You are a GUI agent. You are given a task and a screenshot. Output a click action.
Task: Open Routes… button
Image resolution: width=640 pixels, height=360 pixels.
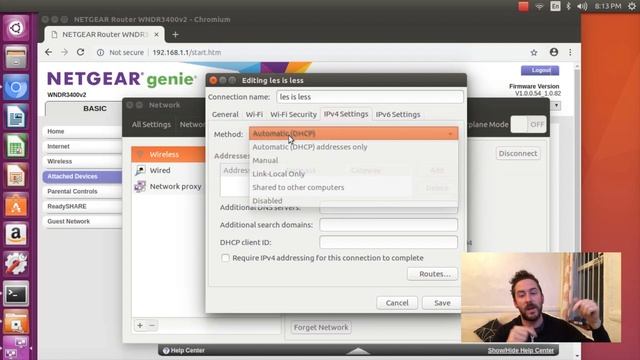pos(433,274)
